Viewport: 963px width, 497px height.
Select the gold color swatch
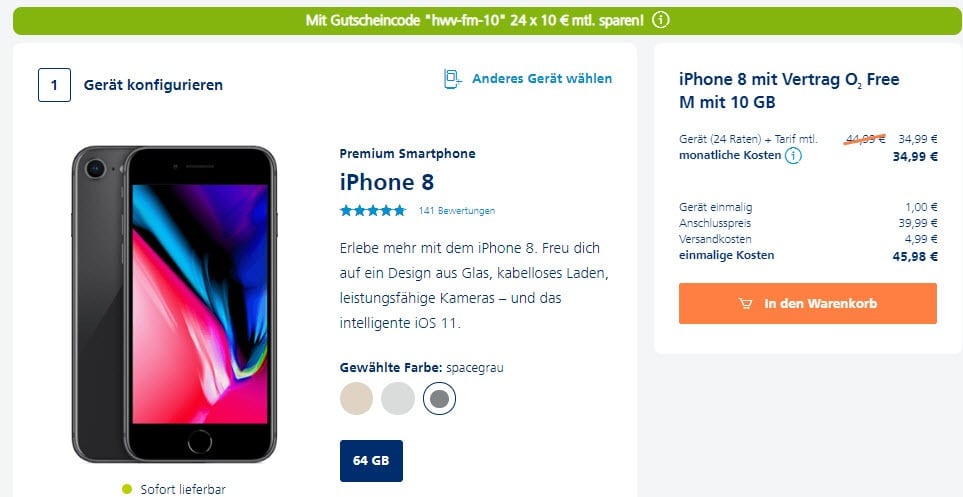[356, 398]
